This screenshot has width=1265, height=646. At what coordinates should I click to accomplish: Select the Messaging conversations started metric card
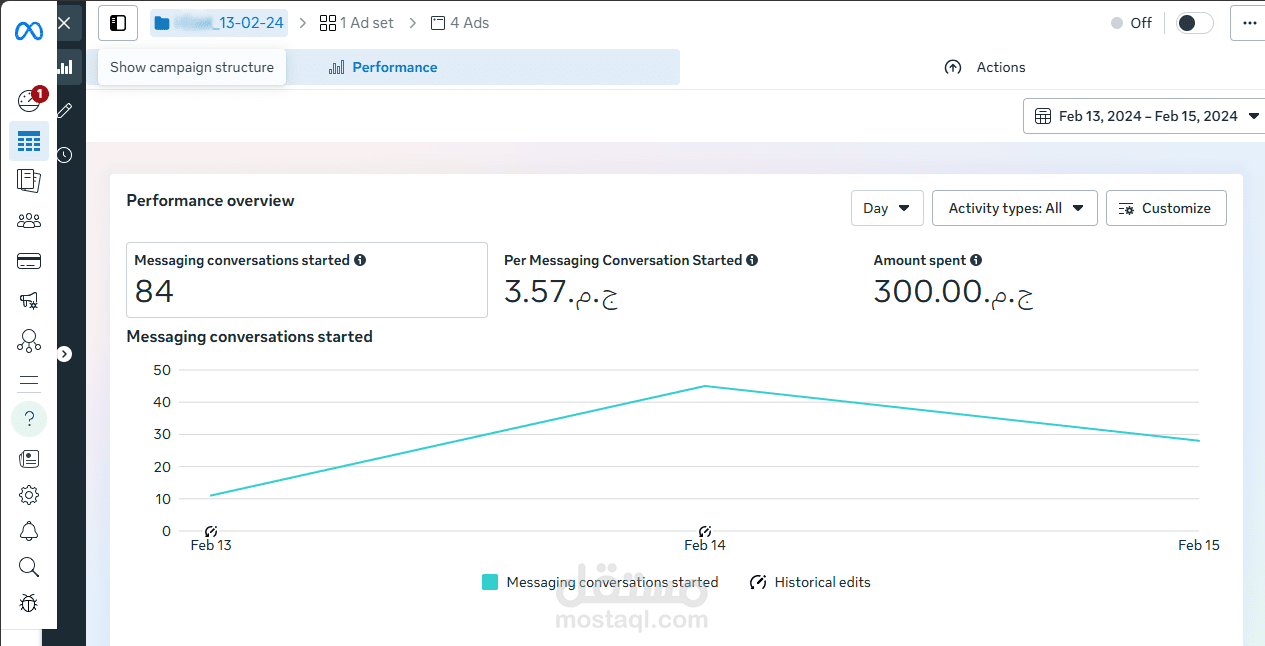306,280
